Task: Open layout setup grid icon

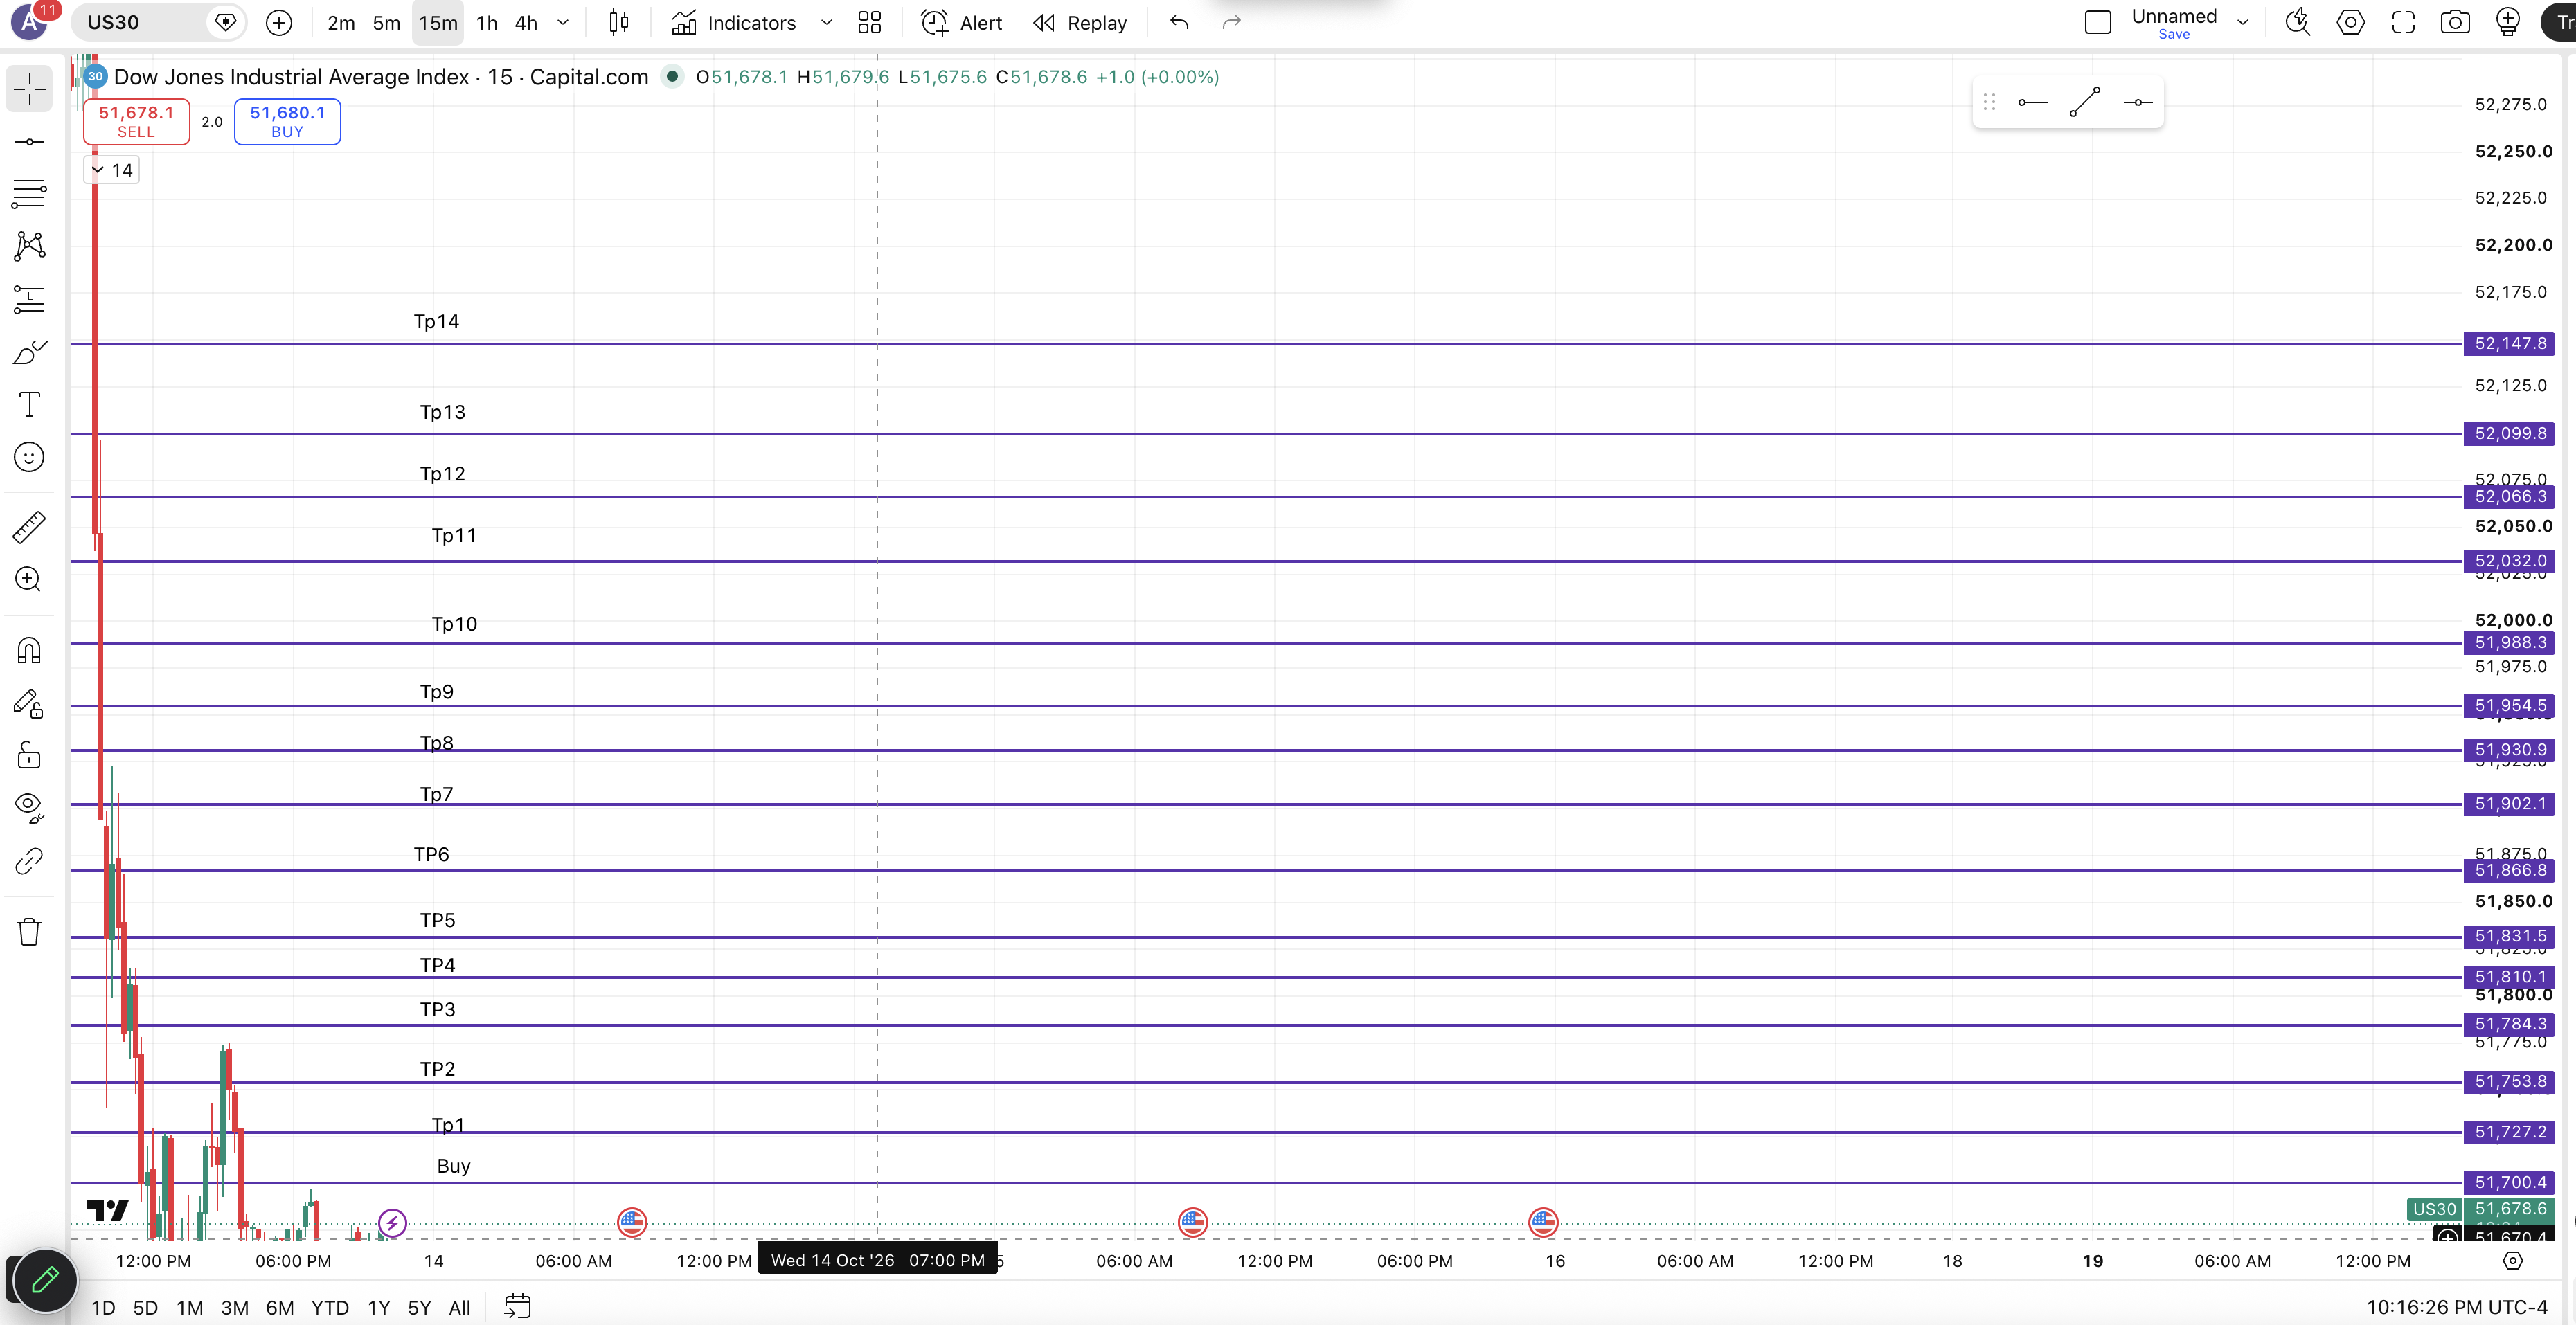Action: click(x=869, y=22)
